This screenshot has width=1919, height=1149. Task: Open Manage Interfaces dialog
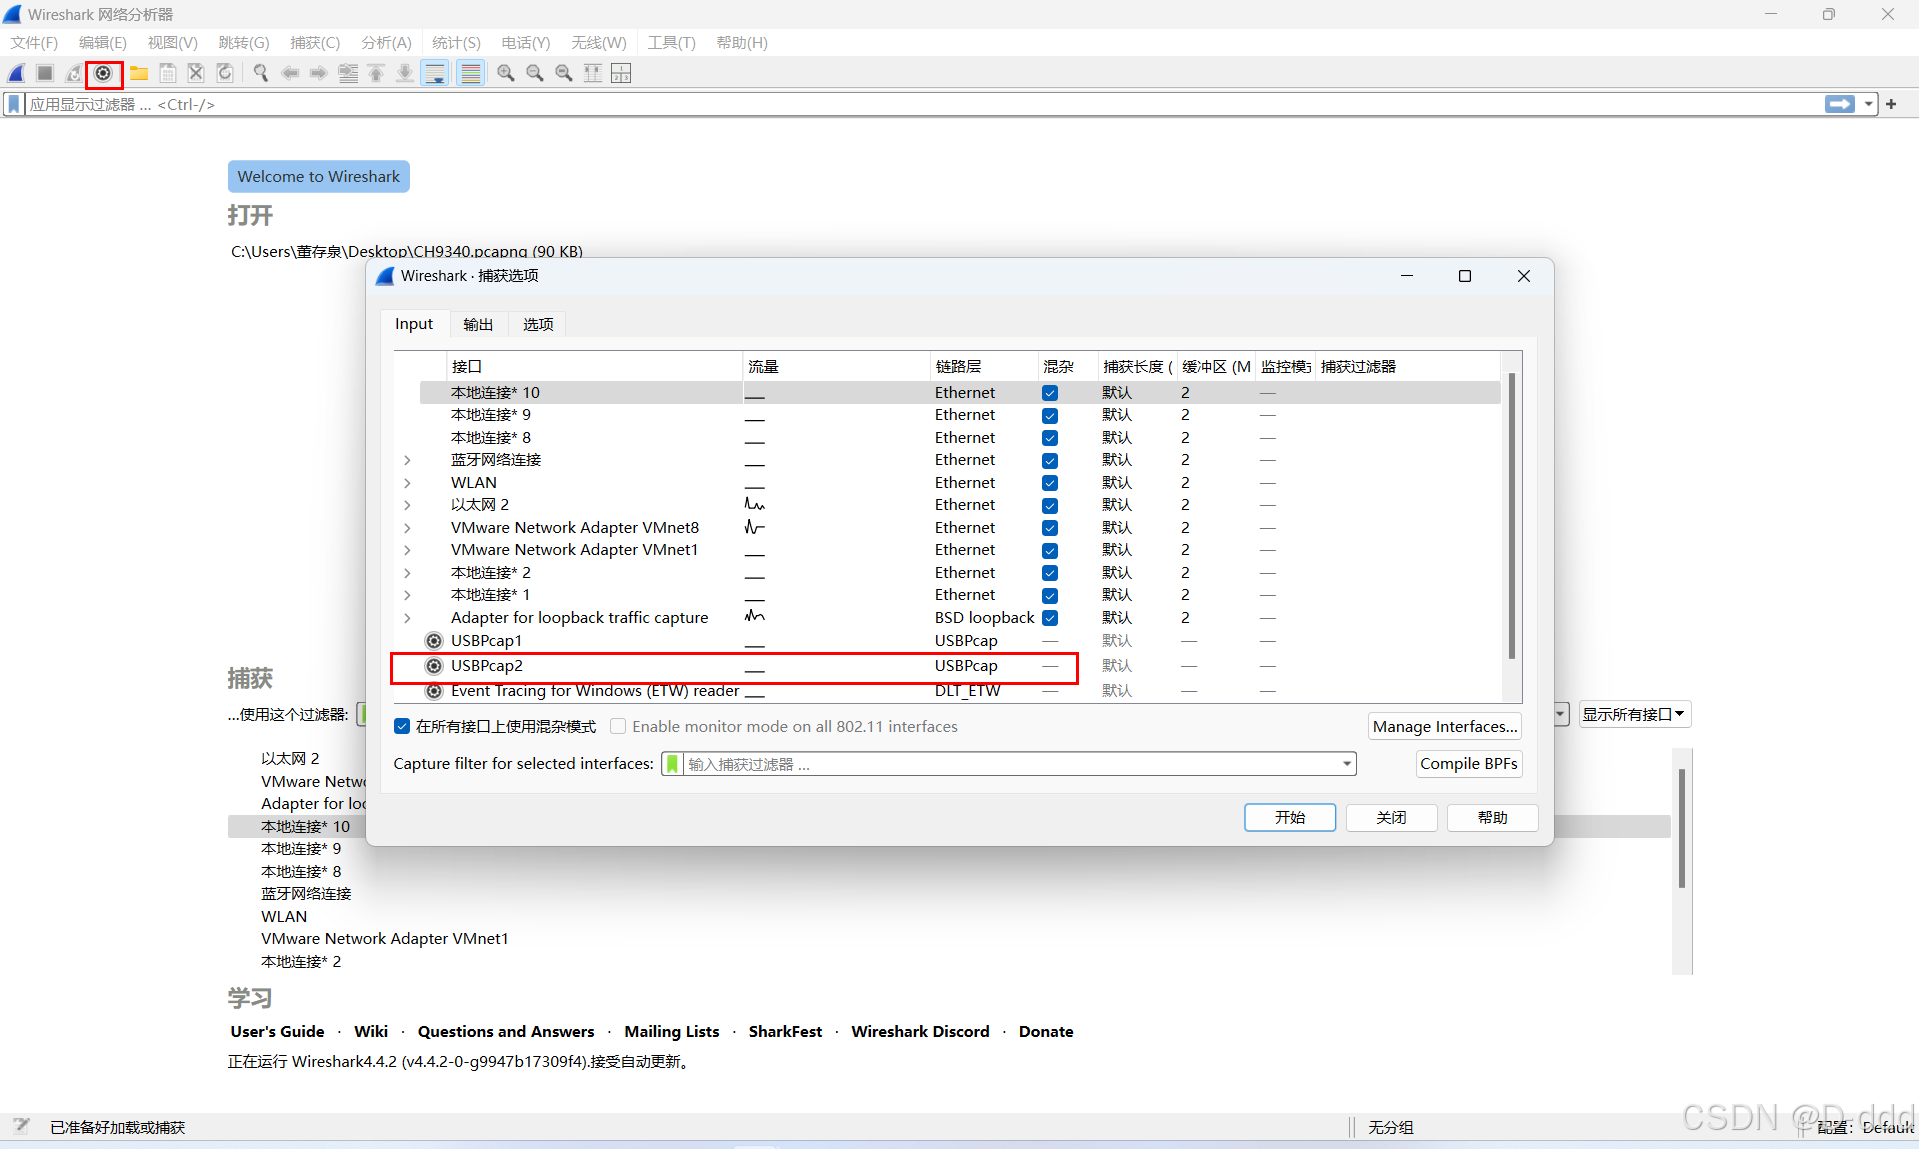pyautogui.click(x=1444, y=726)
